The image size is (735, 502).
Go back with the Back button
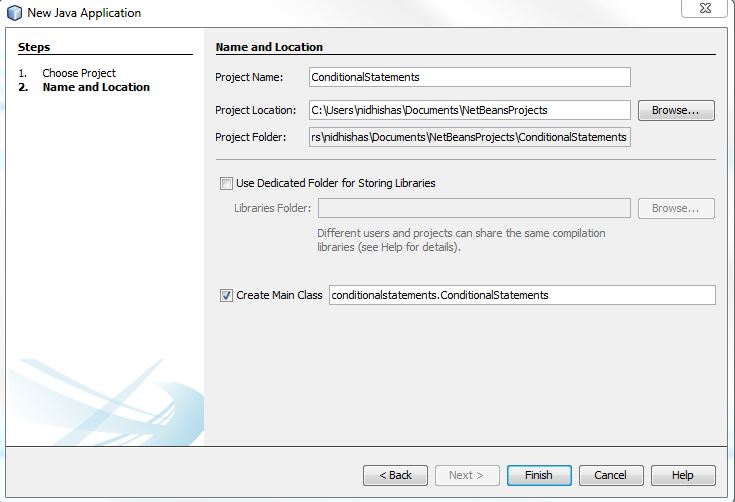pos(395,475)
